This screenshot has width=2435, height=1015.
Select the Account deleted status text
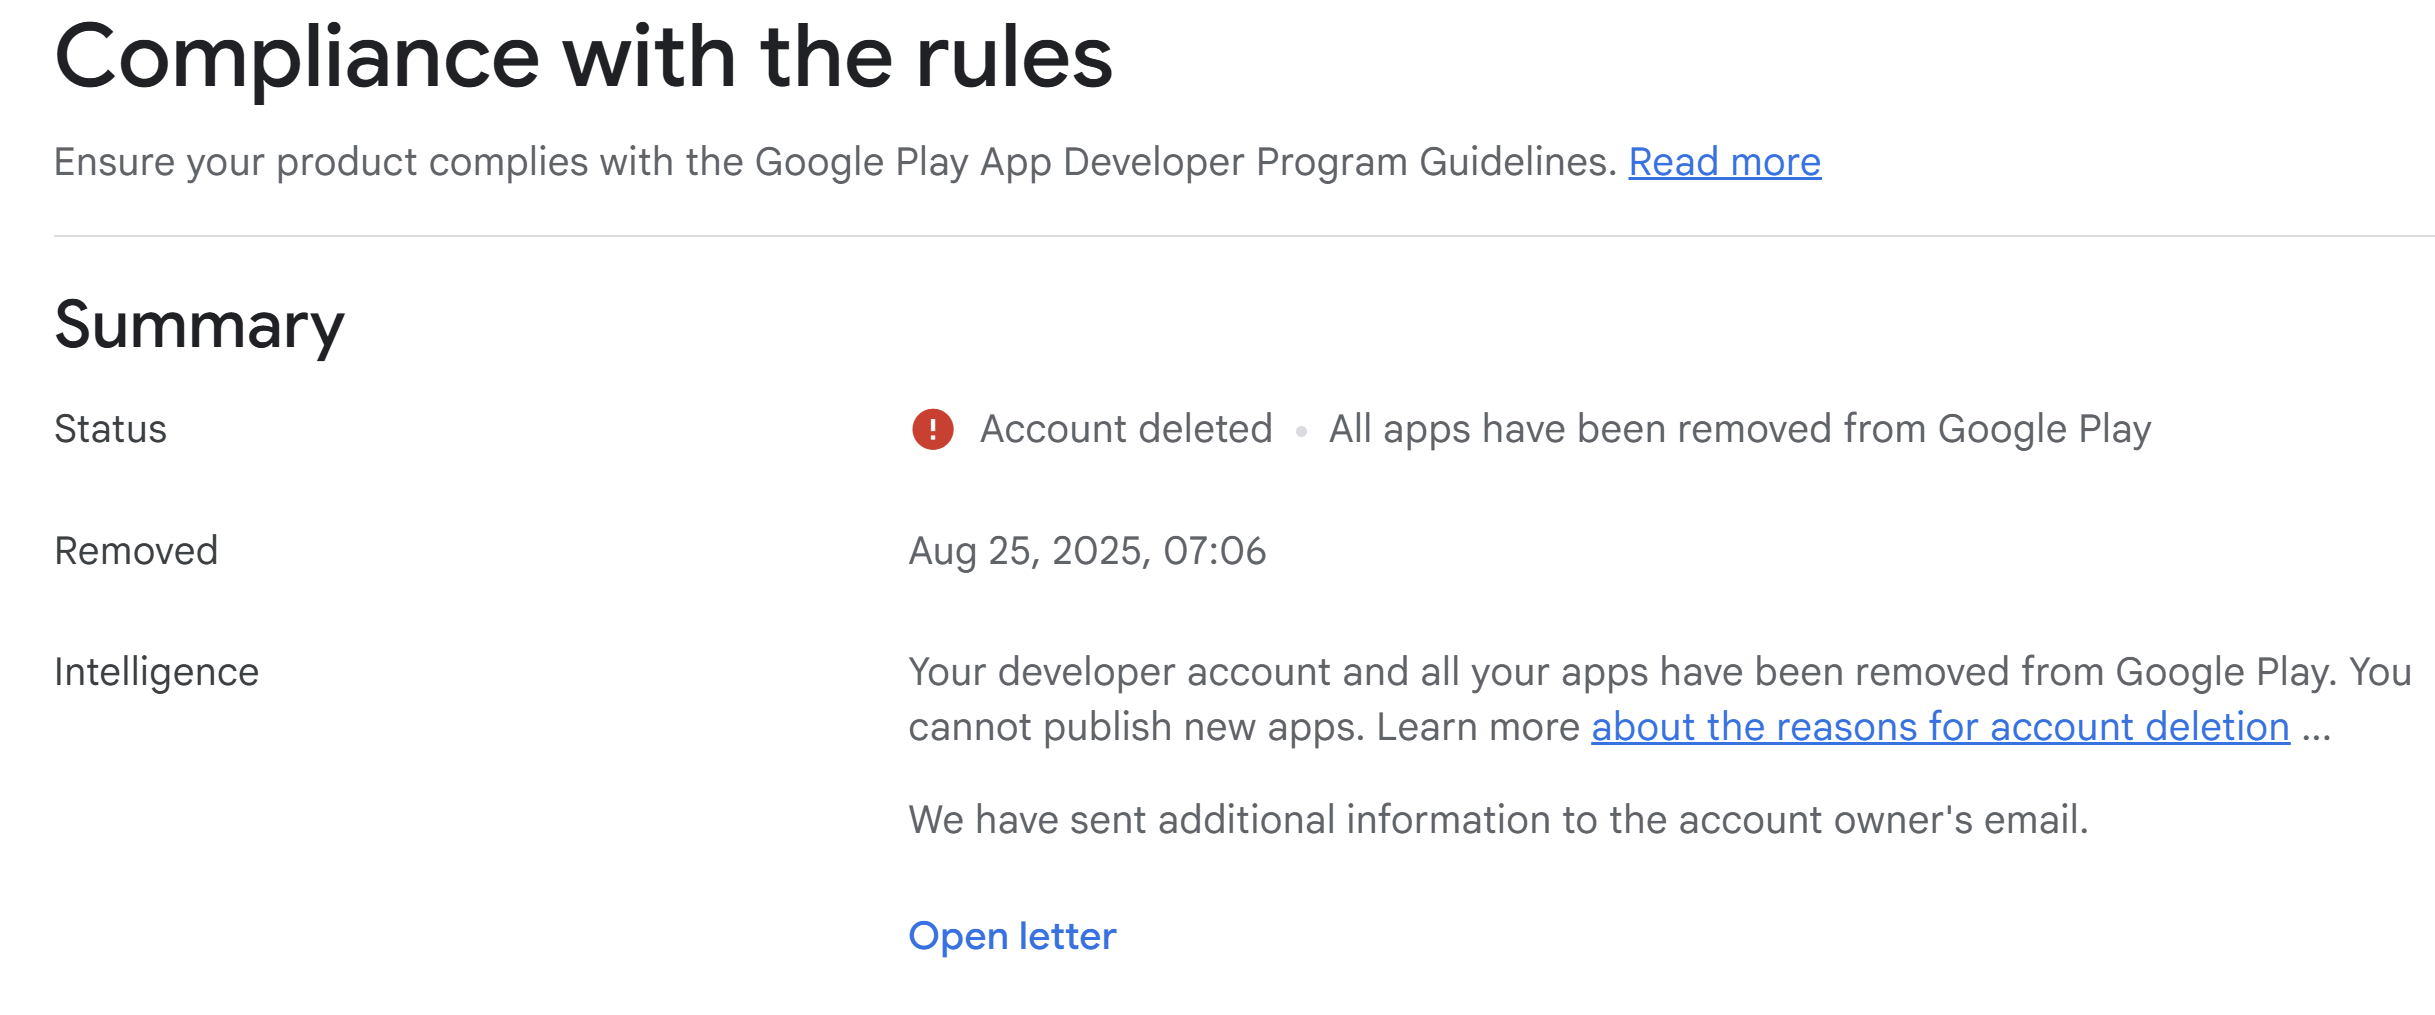1126,429
